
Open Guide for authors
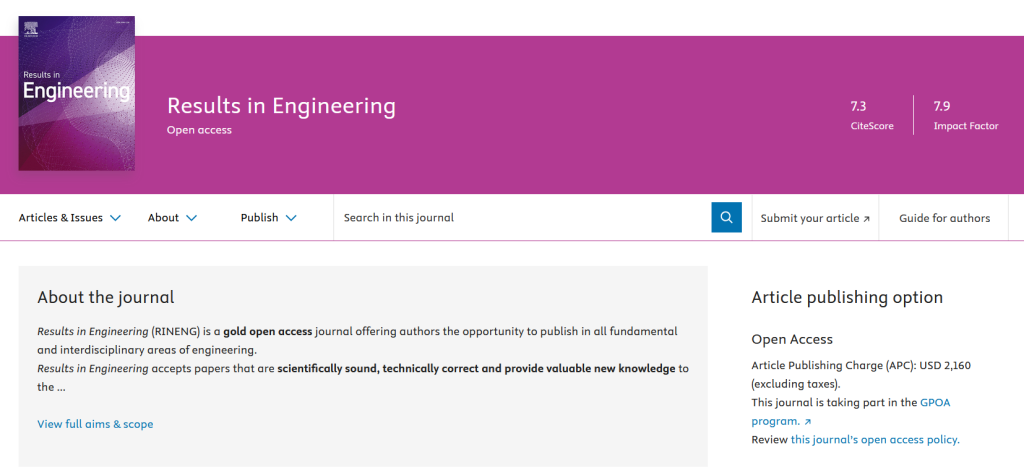click(944, 217)
